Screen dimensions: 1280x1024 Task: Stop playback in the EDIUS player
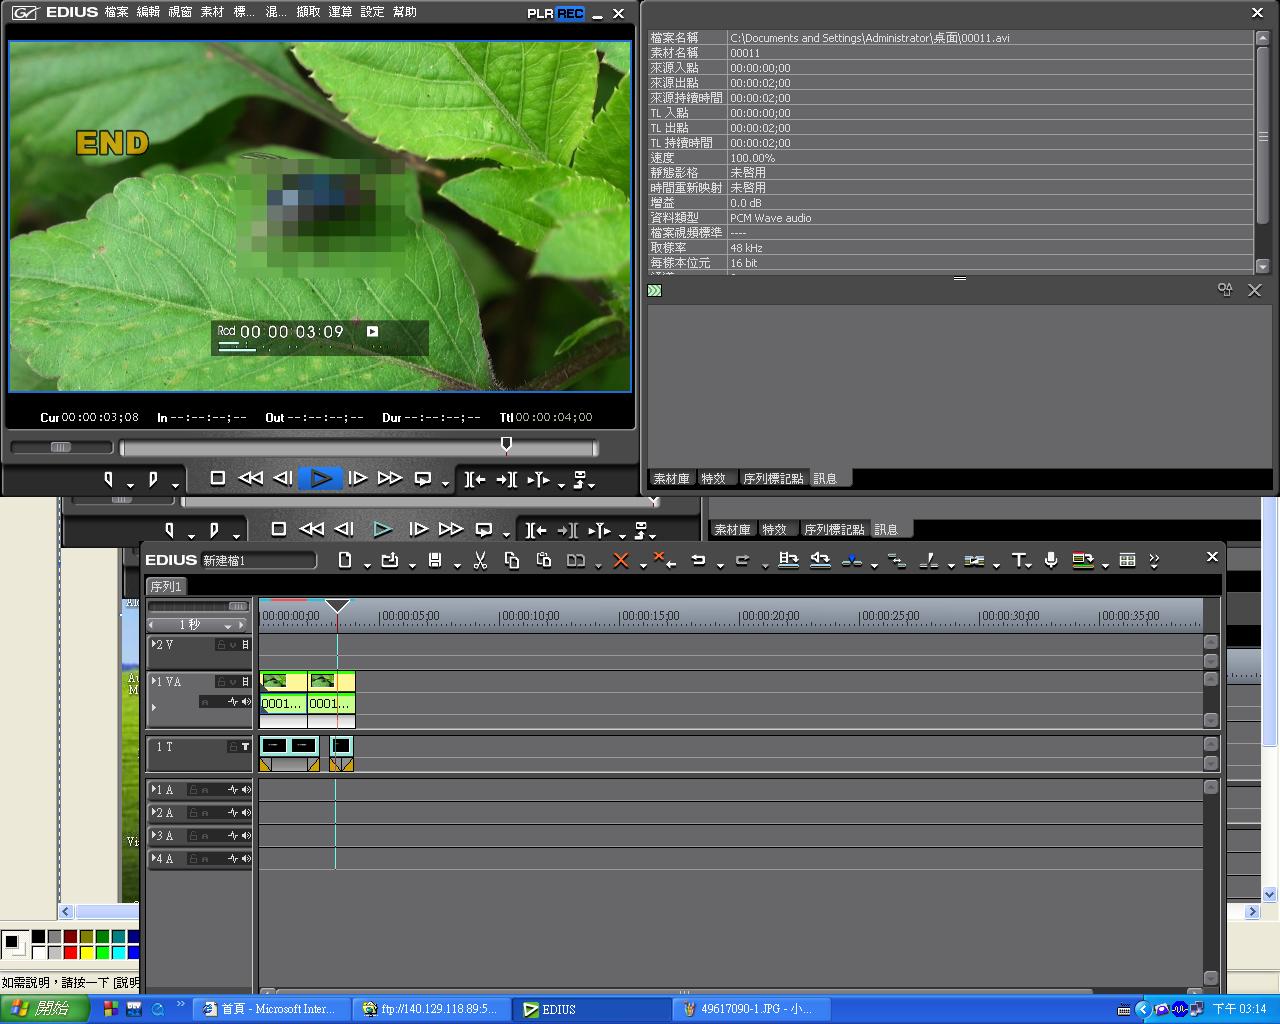218,478
